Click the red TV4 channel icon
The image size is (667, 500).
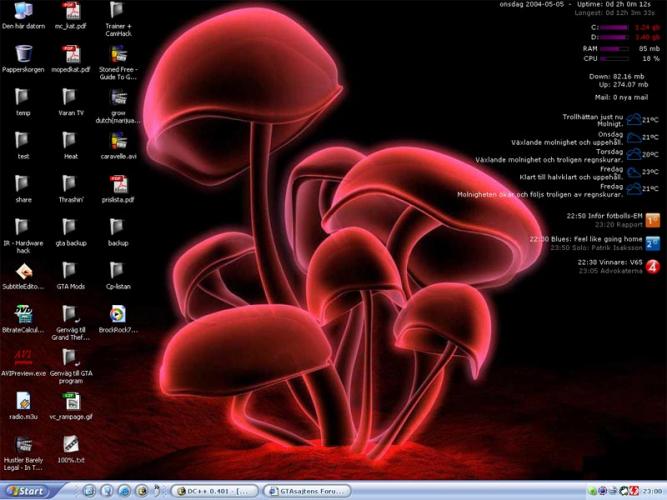click(652, 266)
